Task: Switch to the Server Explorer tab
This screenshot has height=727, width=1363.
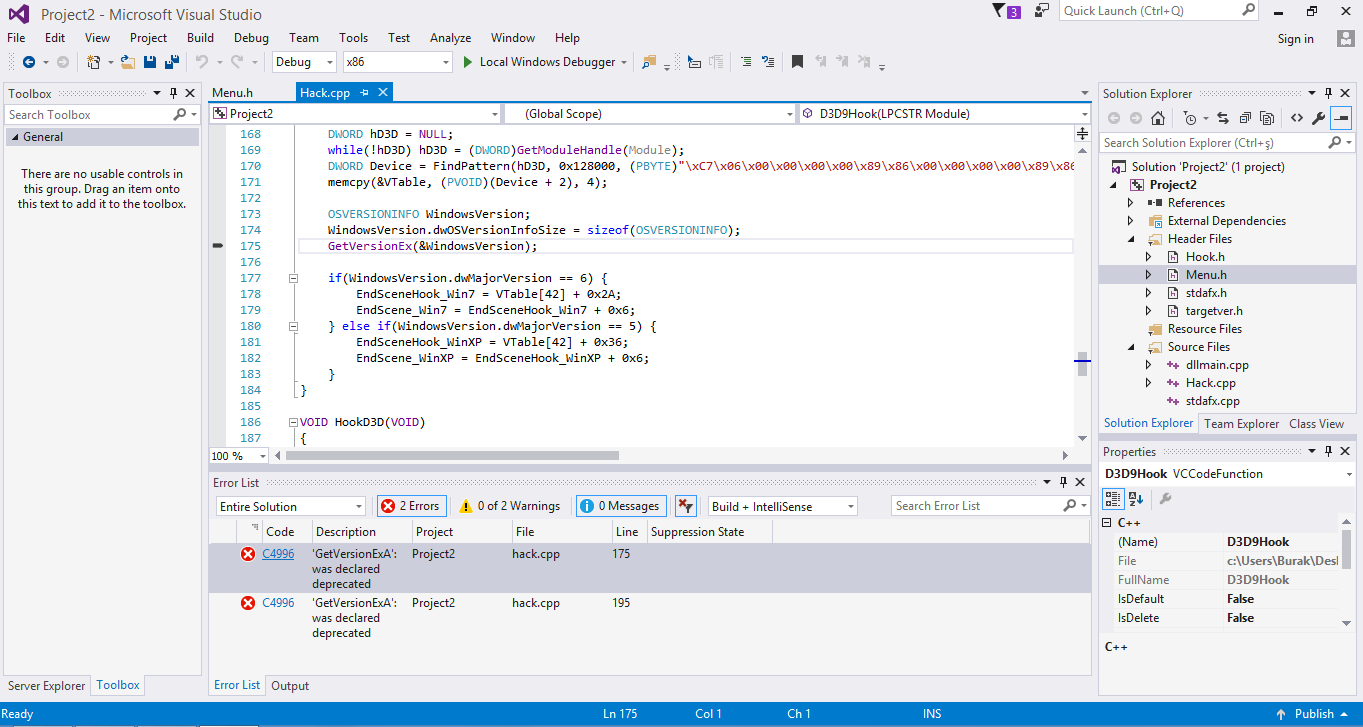Action: pyautogui.click(x=47, y=686)
